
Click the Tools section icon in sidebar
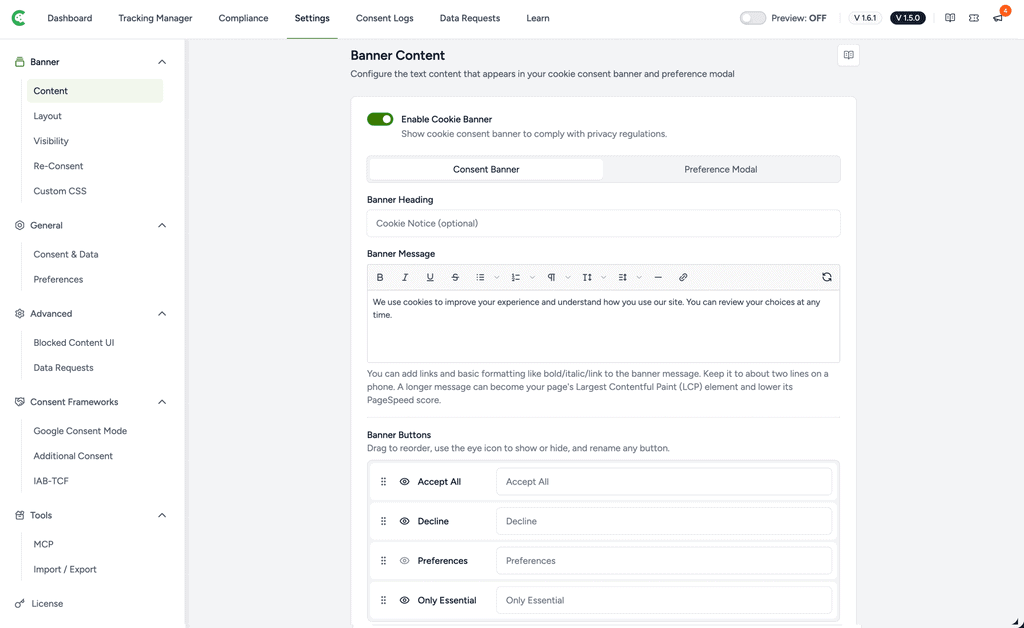[20, 516]
